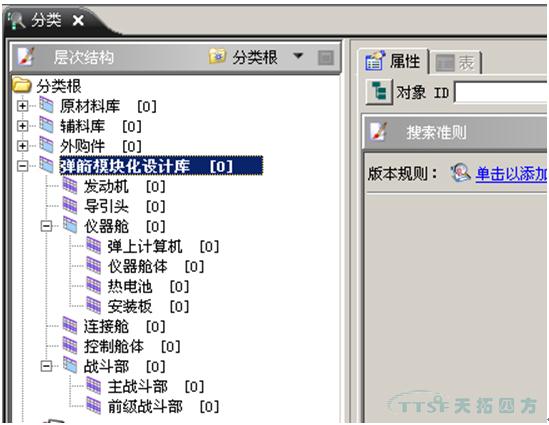The image size is (549, 425).
Task: Expand the 原材料库 tree node
Action: [22, 106]
